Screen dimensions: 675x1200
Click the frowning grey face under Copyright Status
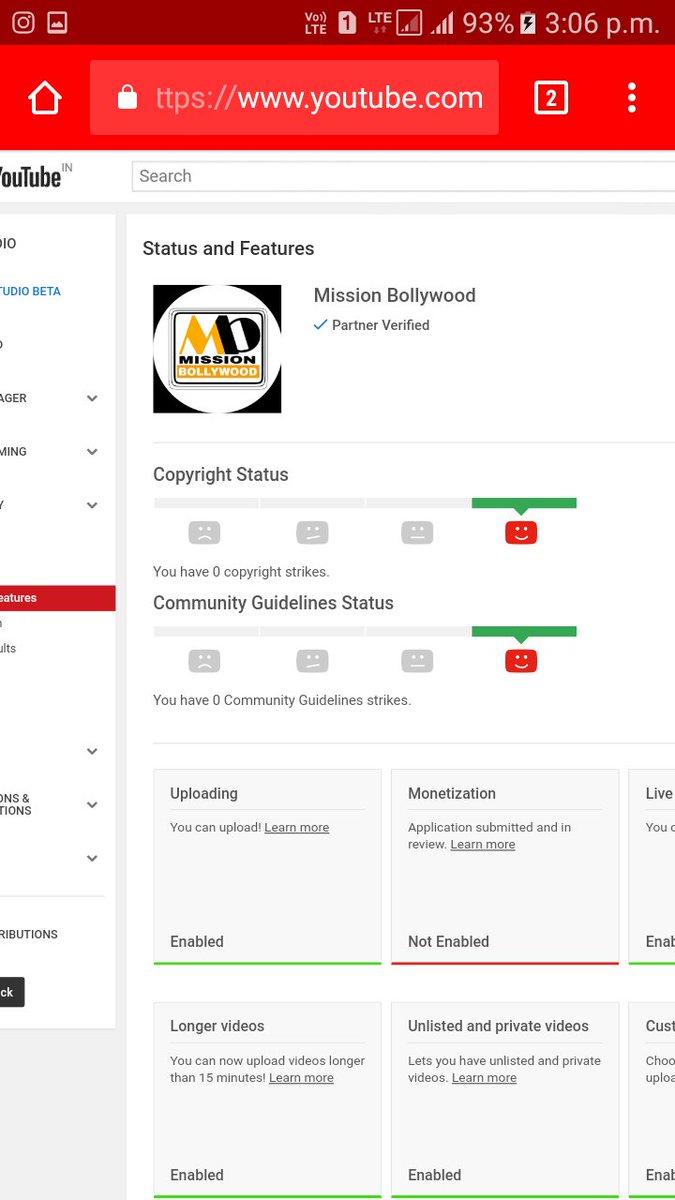tap(204, 532)
